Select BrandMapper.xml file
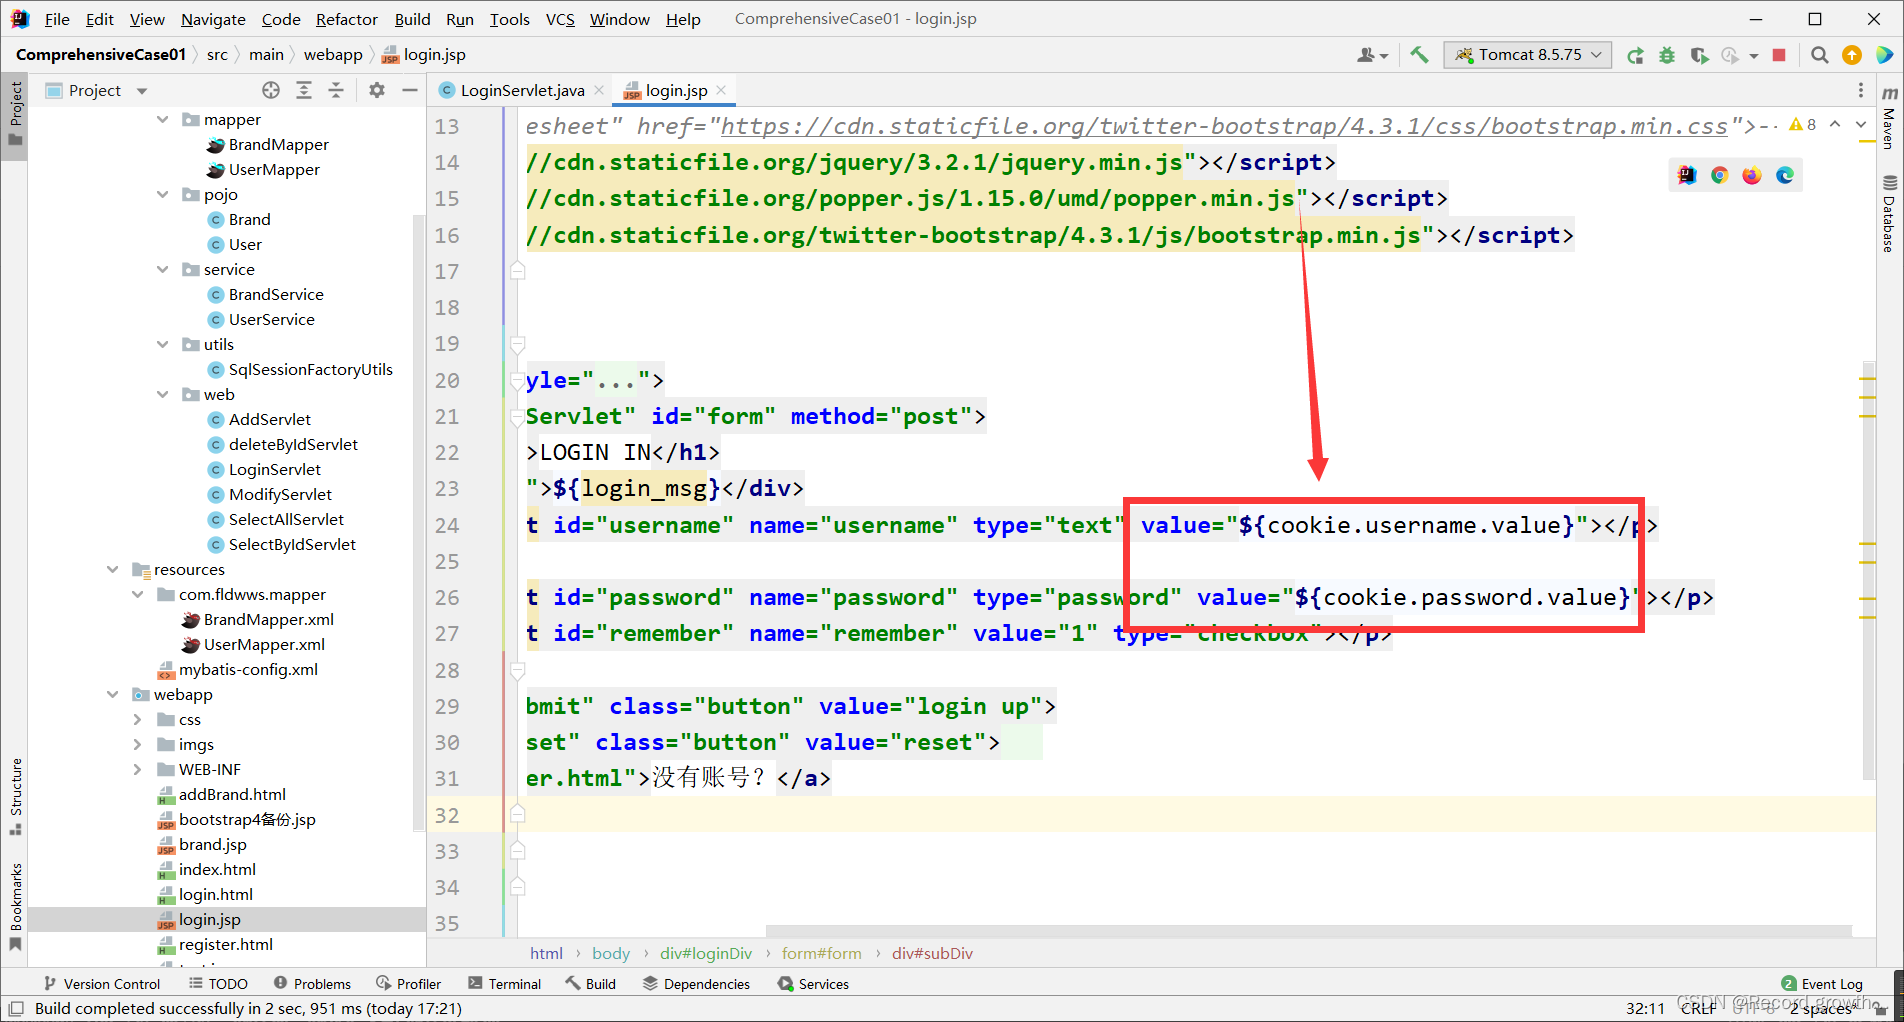Screen dimensions: 1904x1022 point(268,619)
